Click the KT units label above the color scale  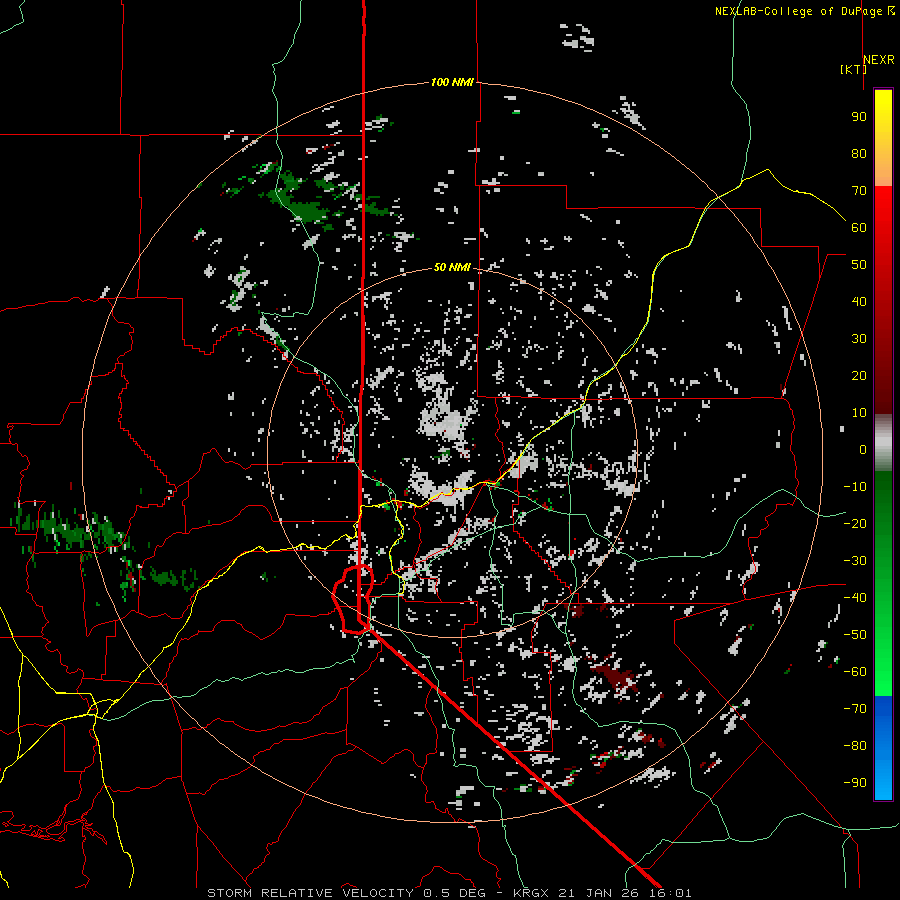[x=854, y=69]
